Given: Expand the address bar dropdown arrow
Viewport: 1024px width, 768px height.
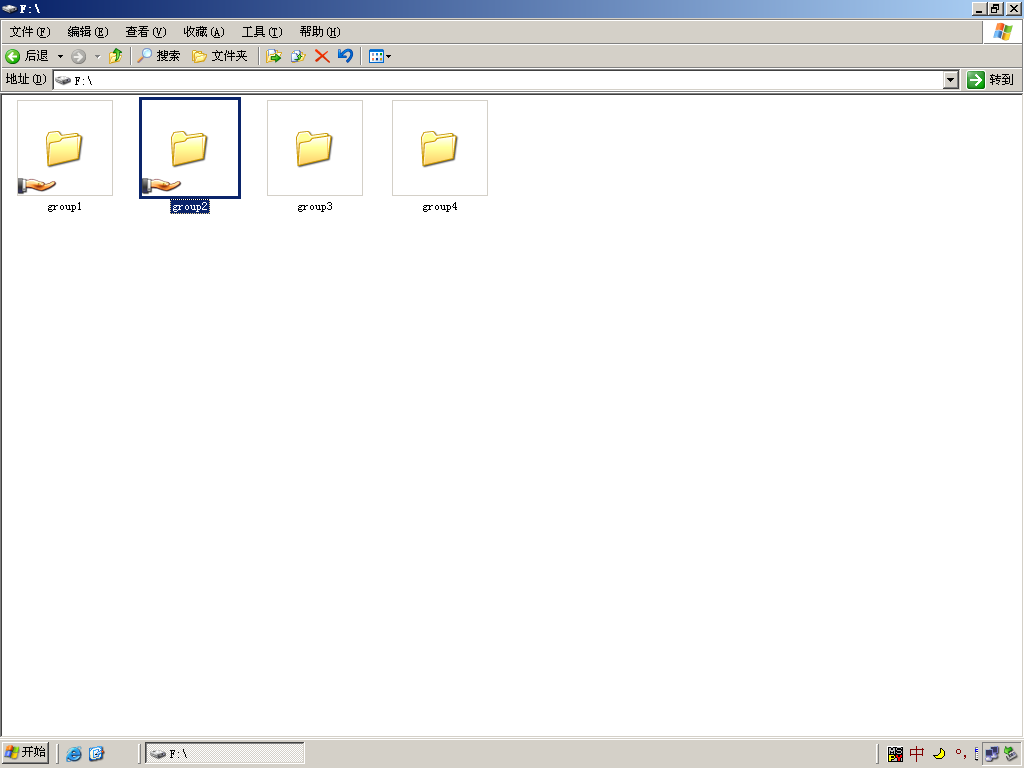Looking at the screenshot, I should (x=951, y=80).
